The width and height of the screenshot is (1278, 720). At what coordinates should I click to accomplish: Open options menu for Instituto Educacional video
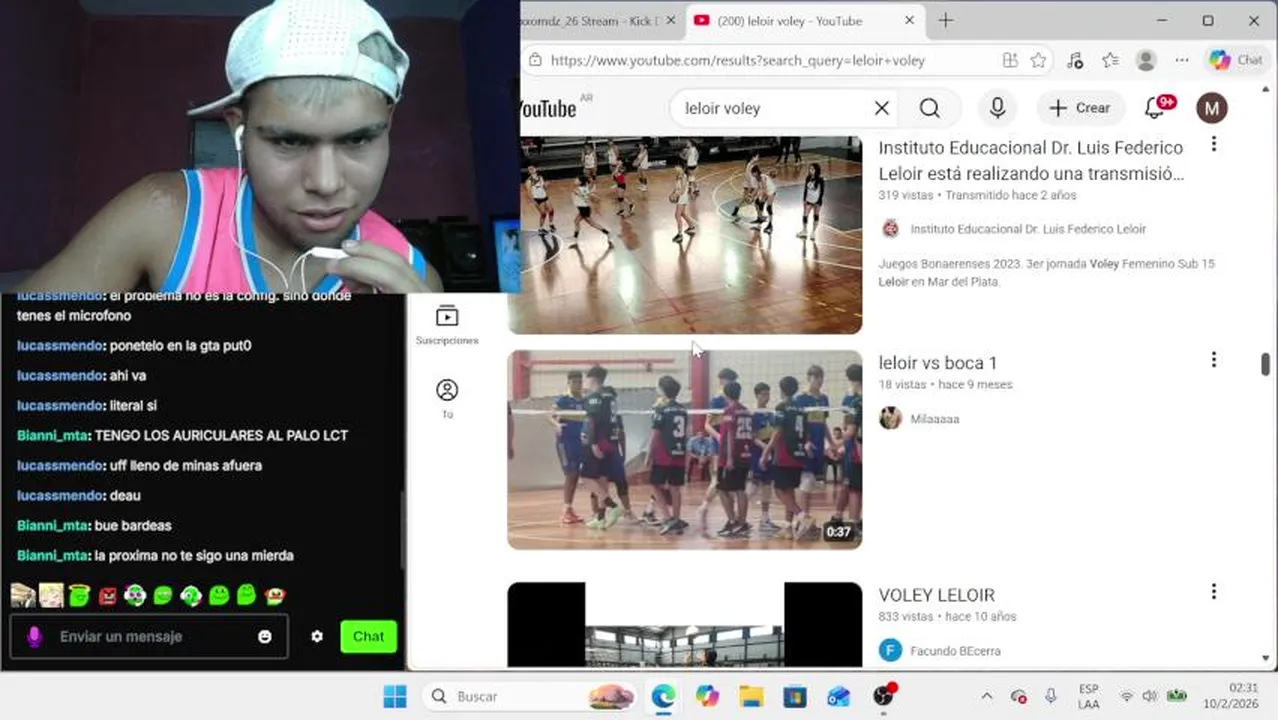1213,144
